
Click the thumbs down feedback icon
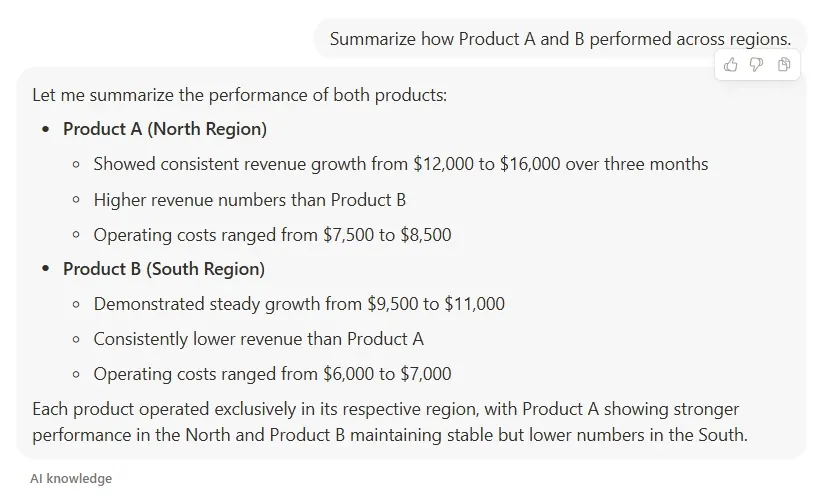pyautogui.click(x=757, y=65)
